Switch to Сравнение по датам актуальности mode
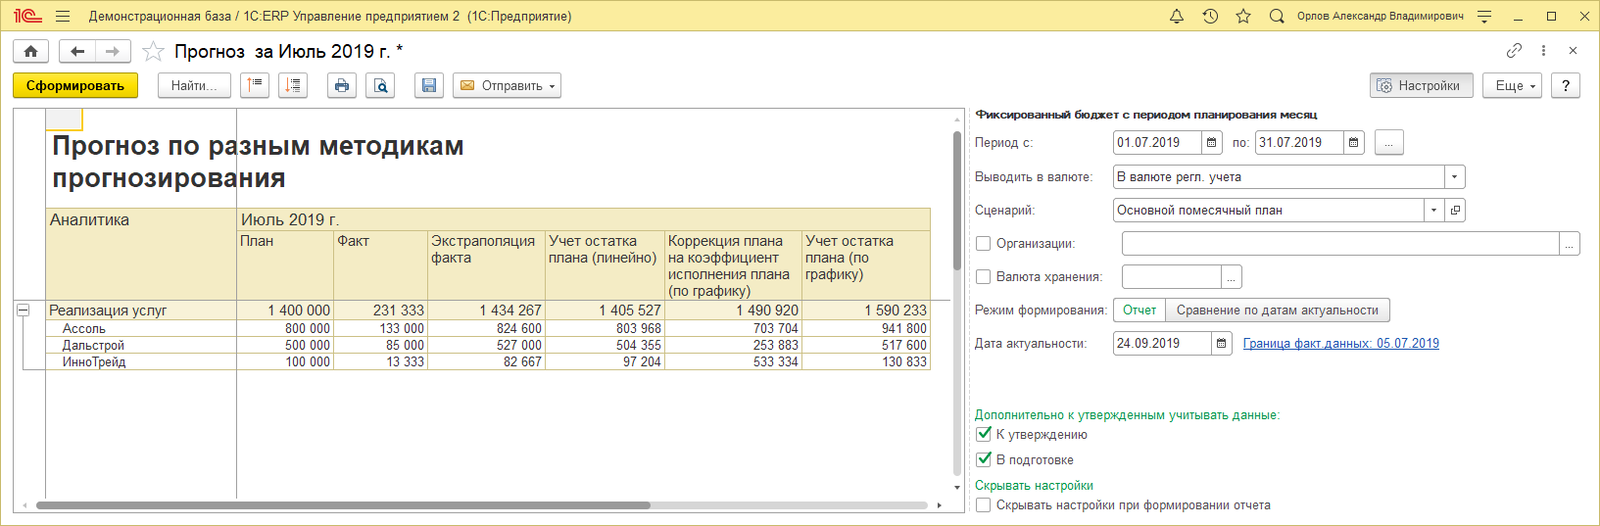Screen dimensions: 1600x526 tap(1277, 310)
